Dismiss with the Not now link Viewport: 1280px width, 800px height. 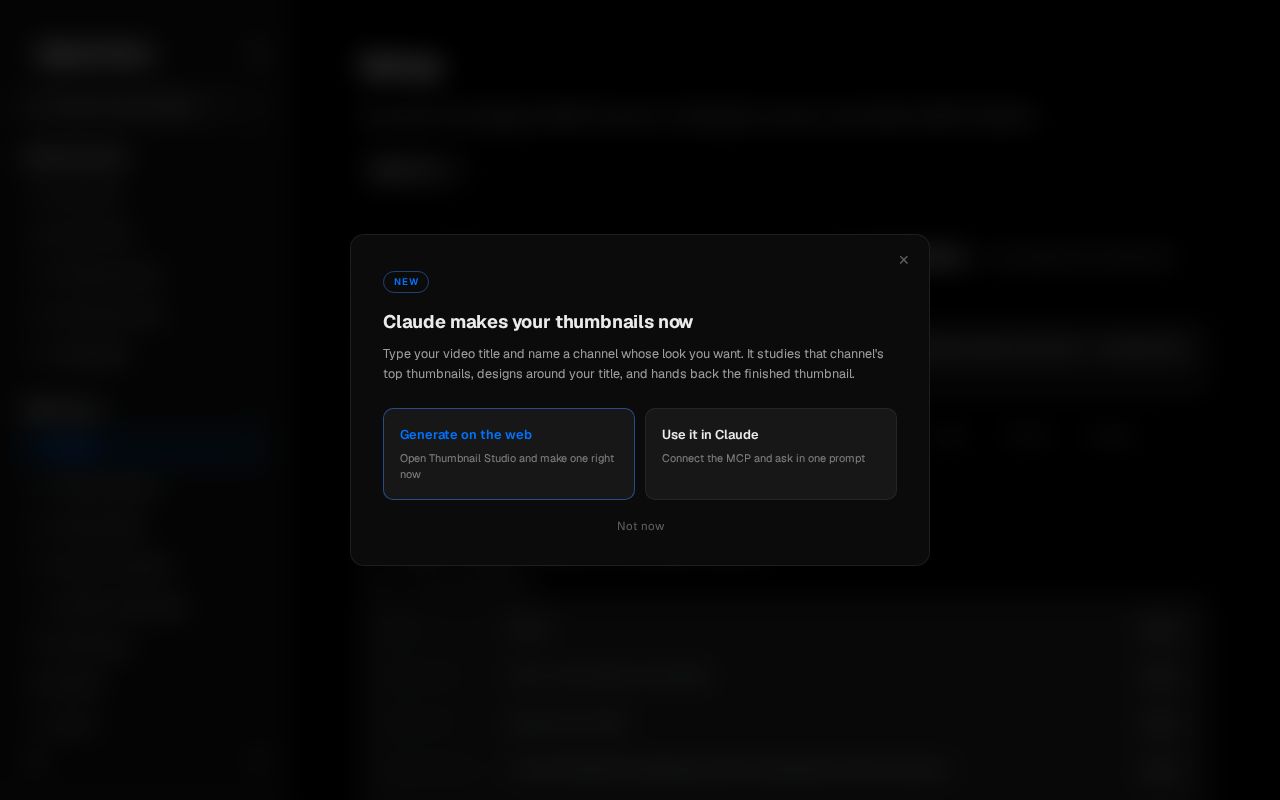(x=640, y=526)
